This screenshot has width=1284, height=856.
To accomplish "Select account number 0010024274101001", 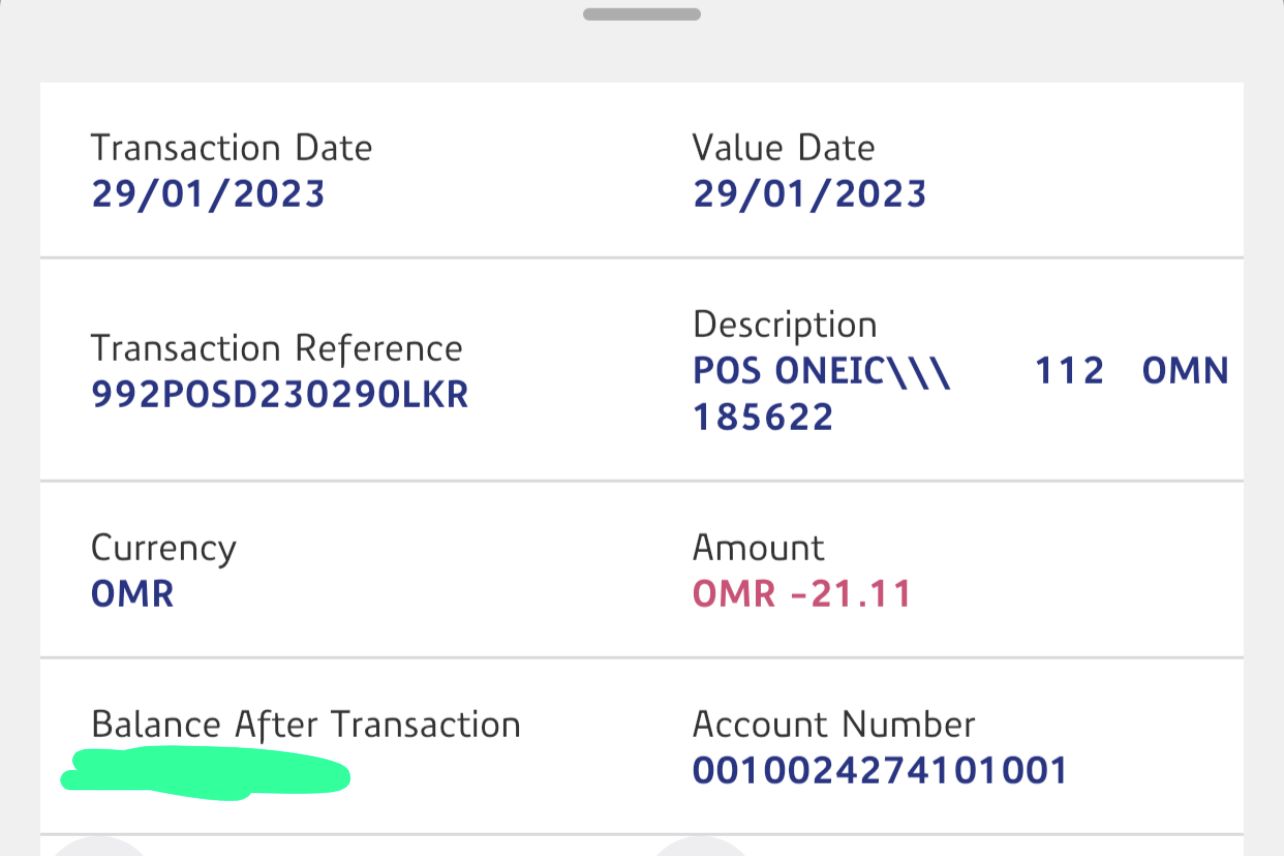I will point(880,770).
